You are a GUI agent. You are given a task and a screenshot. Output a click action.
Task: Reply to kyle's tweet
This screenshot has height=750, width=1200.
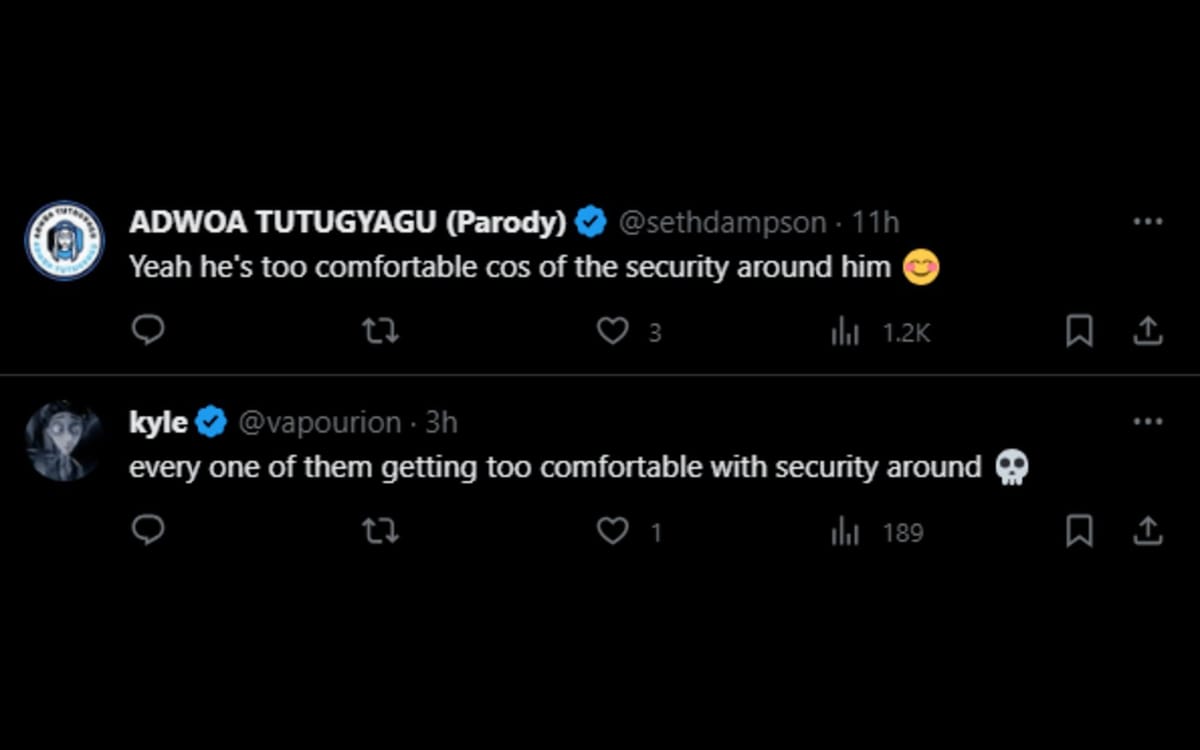[148, 531]
